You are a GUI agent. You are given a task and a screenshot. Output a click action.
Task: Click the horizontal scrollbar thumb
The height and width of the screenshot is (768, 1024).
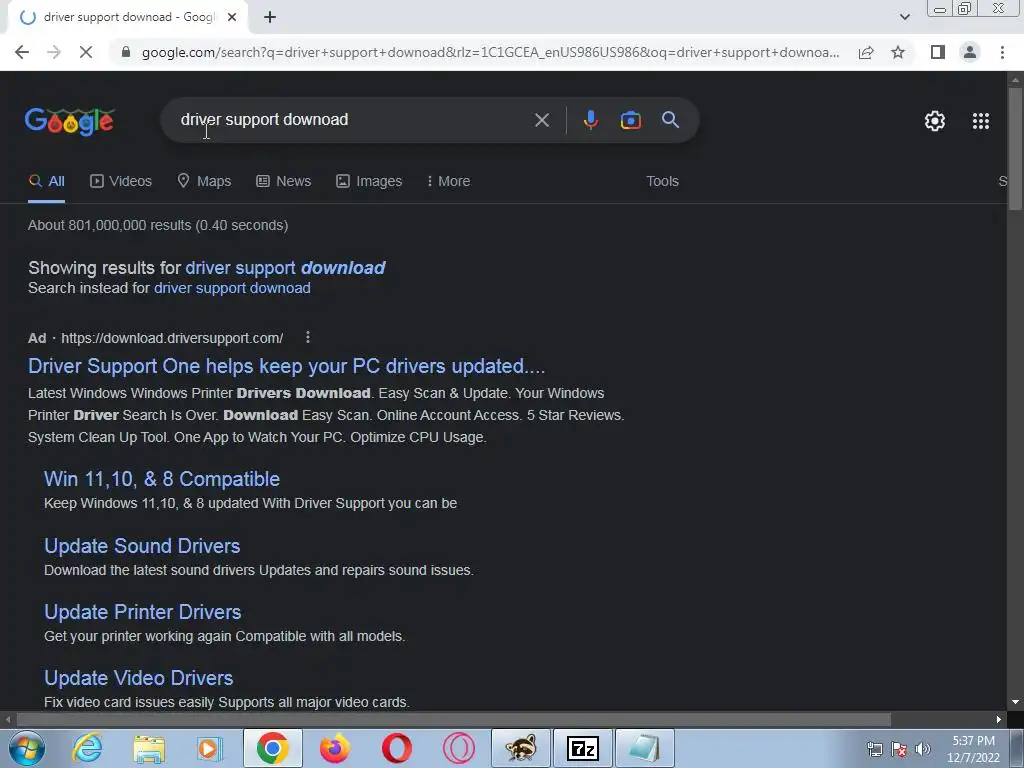(453, 720)
